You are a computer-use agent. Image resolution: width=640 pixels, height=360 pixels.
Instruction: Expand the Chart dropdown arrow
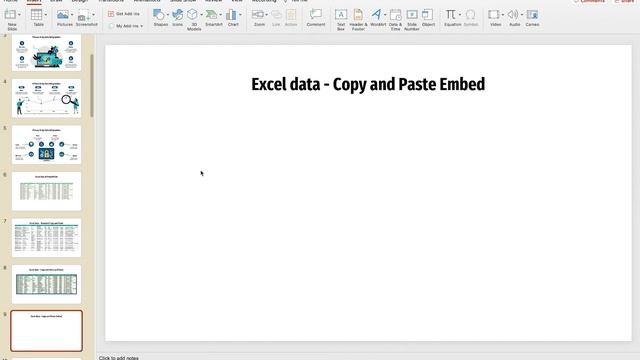240,15
